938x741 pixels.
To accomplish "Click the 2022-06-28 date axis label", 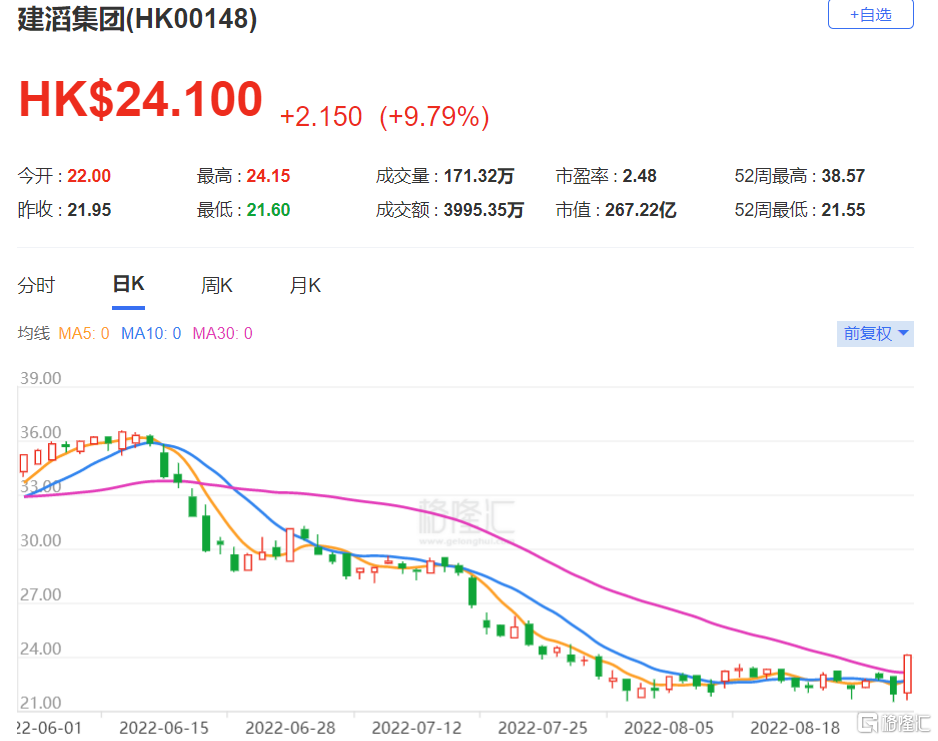I will [290, 728].
